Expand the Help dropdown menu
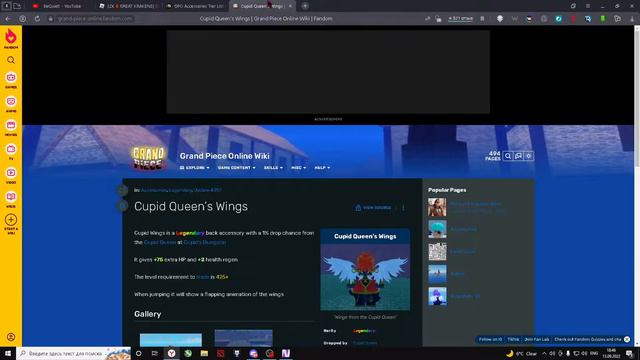 point(322,168)
